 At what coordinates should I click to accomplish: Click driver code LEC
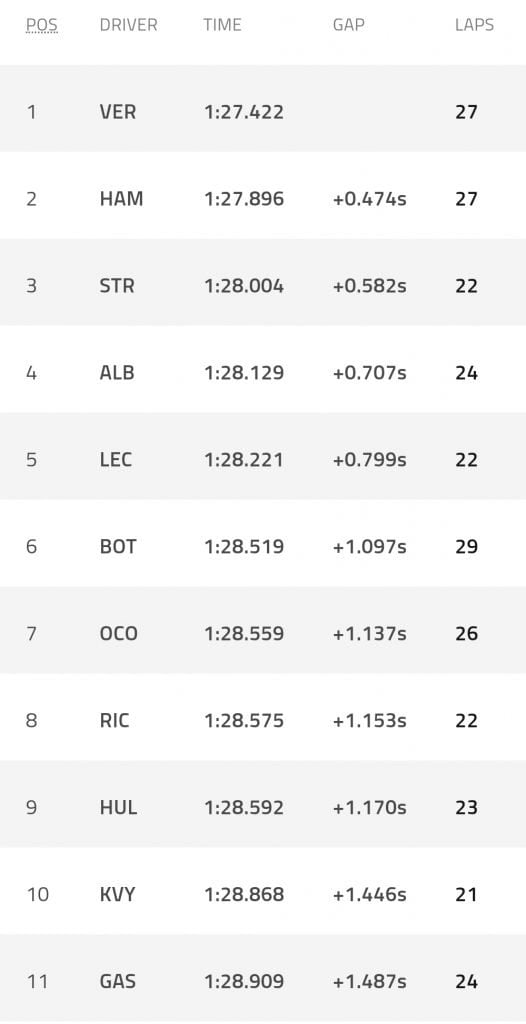tap(116, 460)
